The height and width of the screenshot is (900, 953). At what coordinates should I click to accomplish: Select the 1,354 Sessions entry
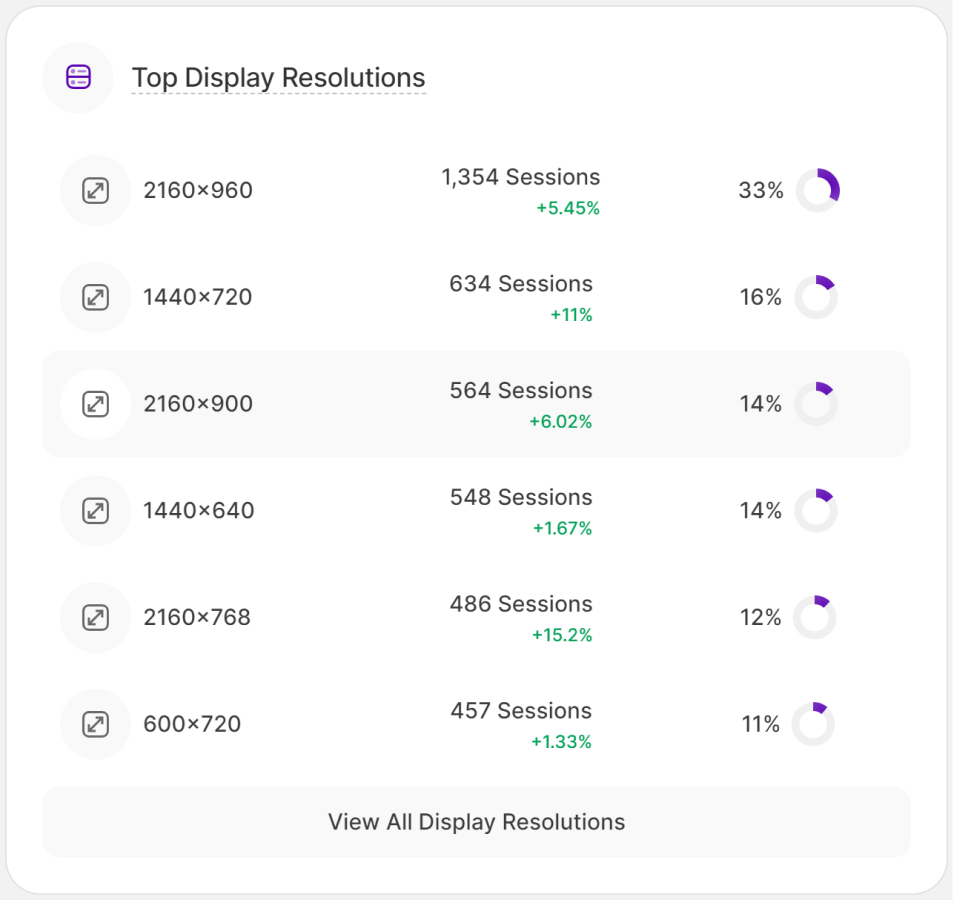coord(520,178)
